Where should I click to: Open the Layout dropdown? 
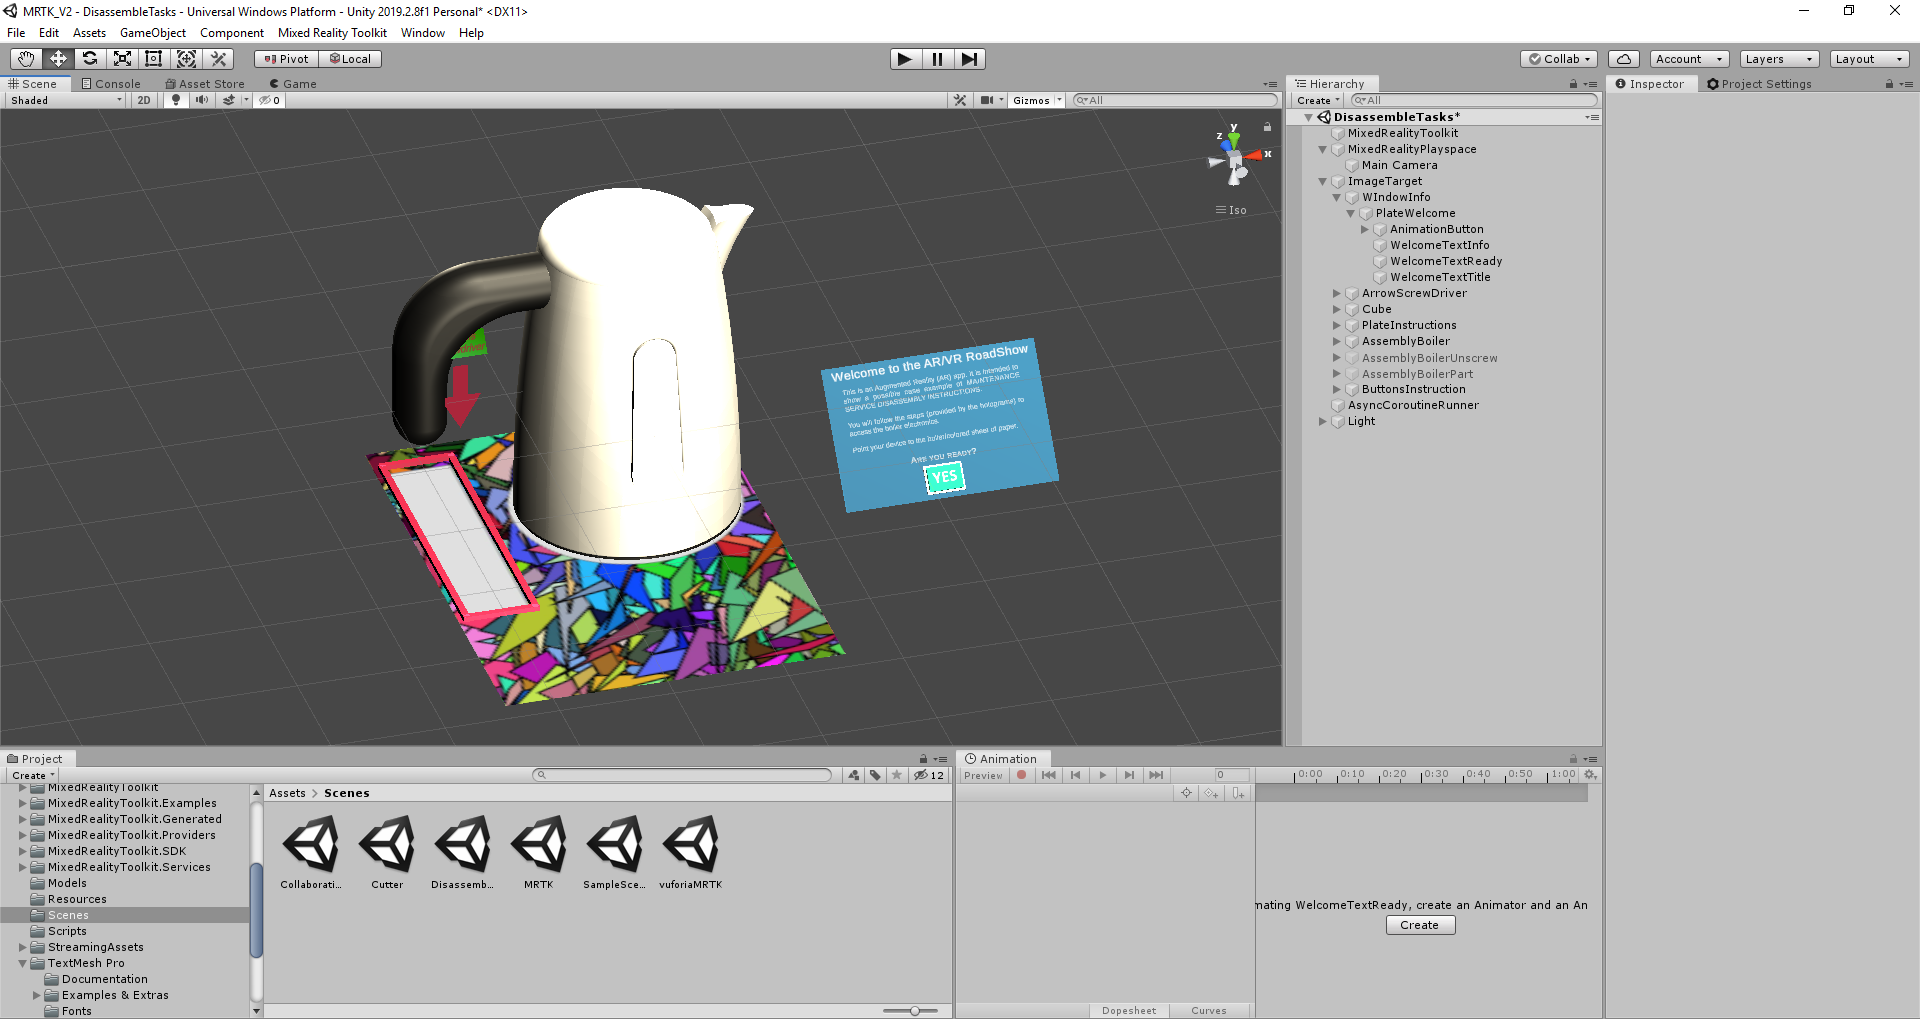coord(1868,59)
